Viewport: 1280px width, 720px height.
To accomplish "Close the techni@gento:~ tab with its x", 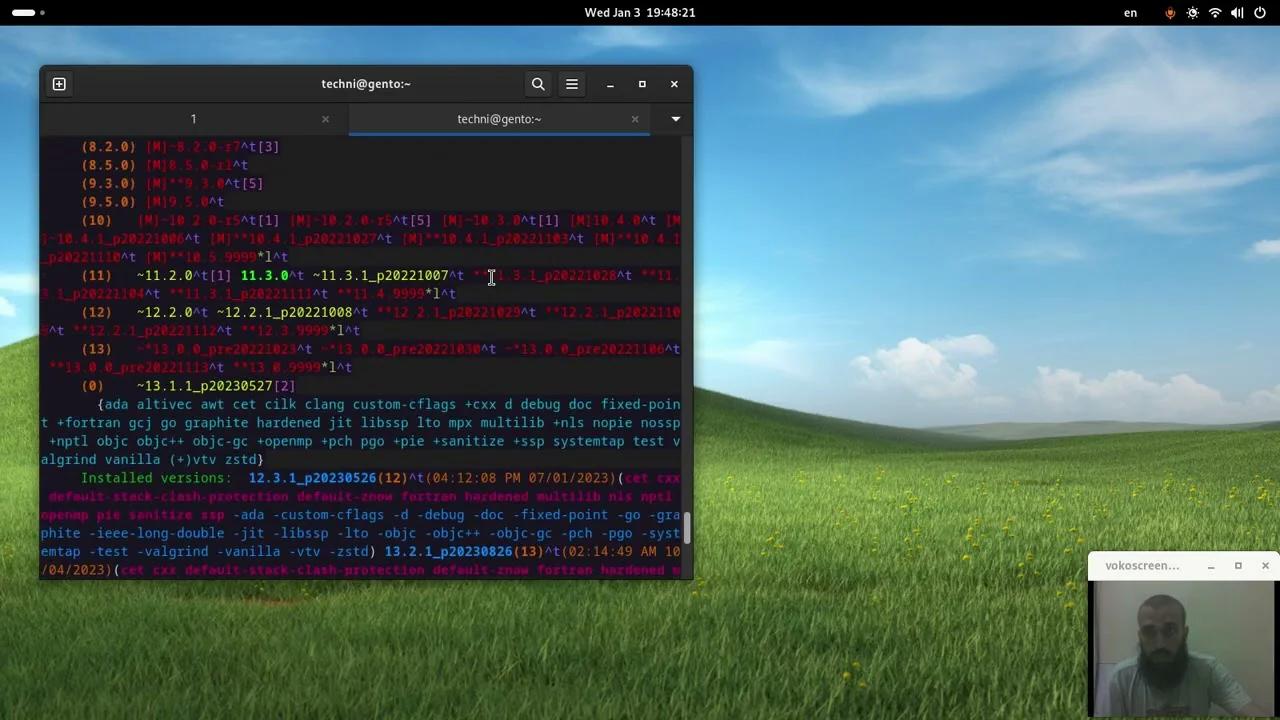I will tap(634, 119).
